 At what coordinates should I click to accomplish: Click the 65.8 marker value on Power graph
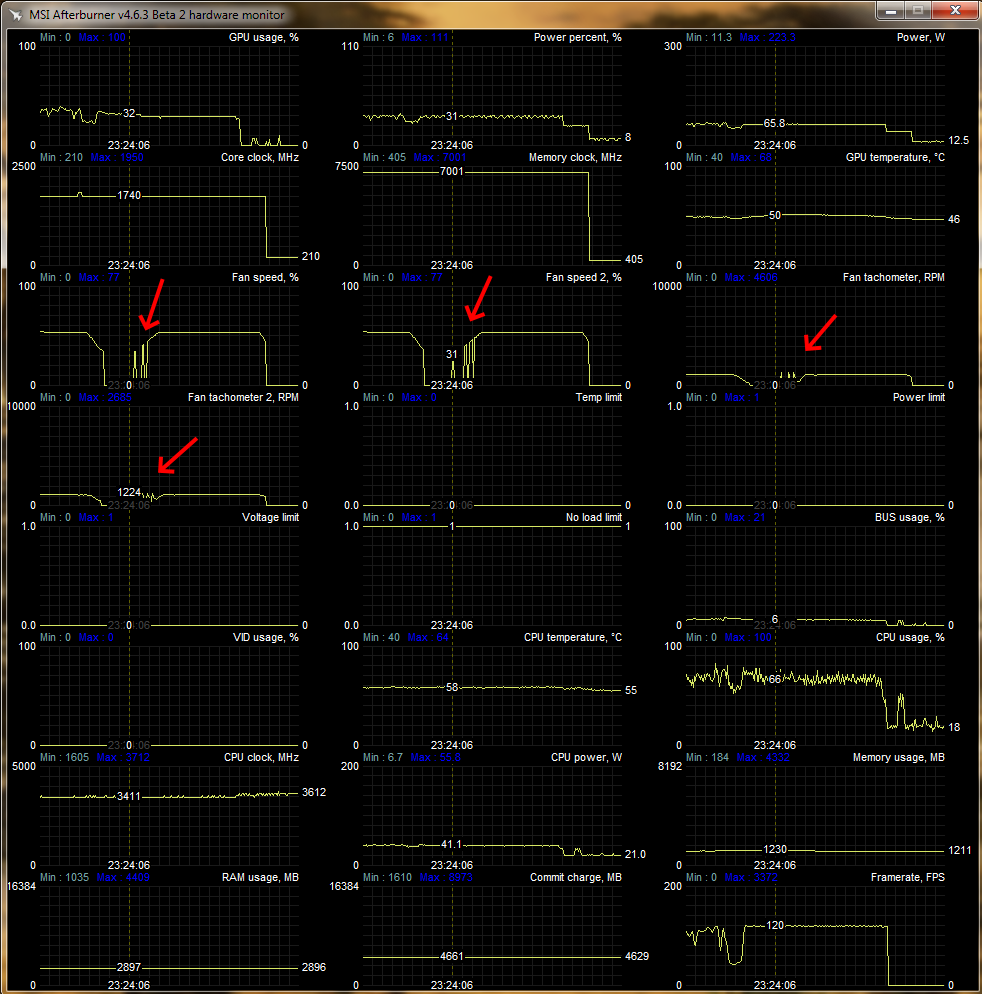[774, 123]
